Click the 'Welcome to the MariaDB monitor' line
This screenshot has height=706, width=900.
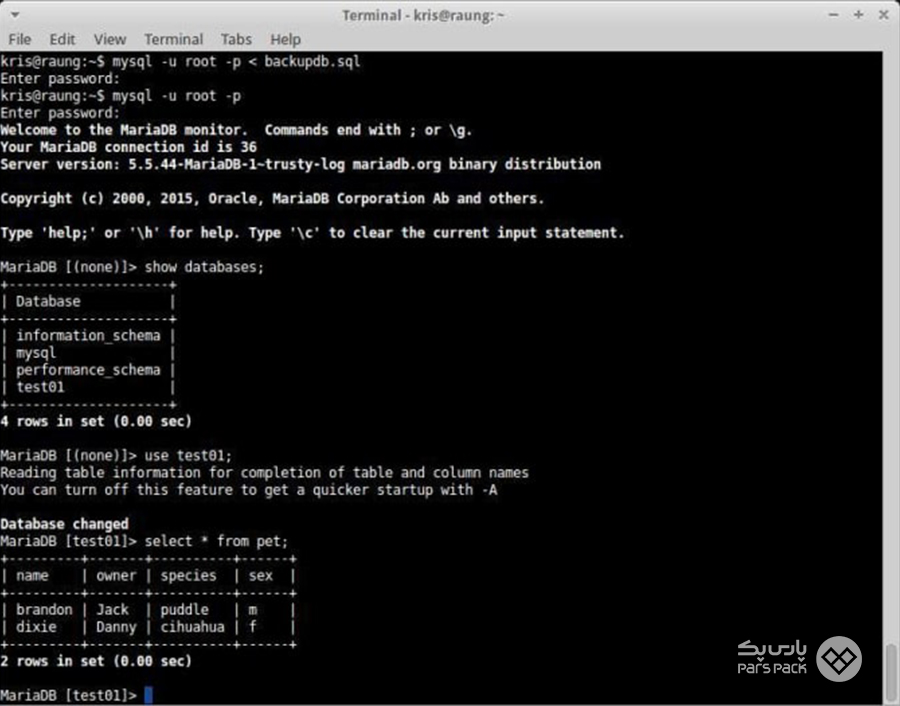click(x=236, y=130)
